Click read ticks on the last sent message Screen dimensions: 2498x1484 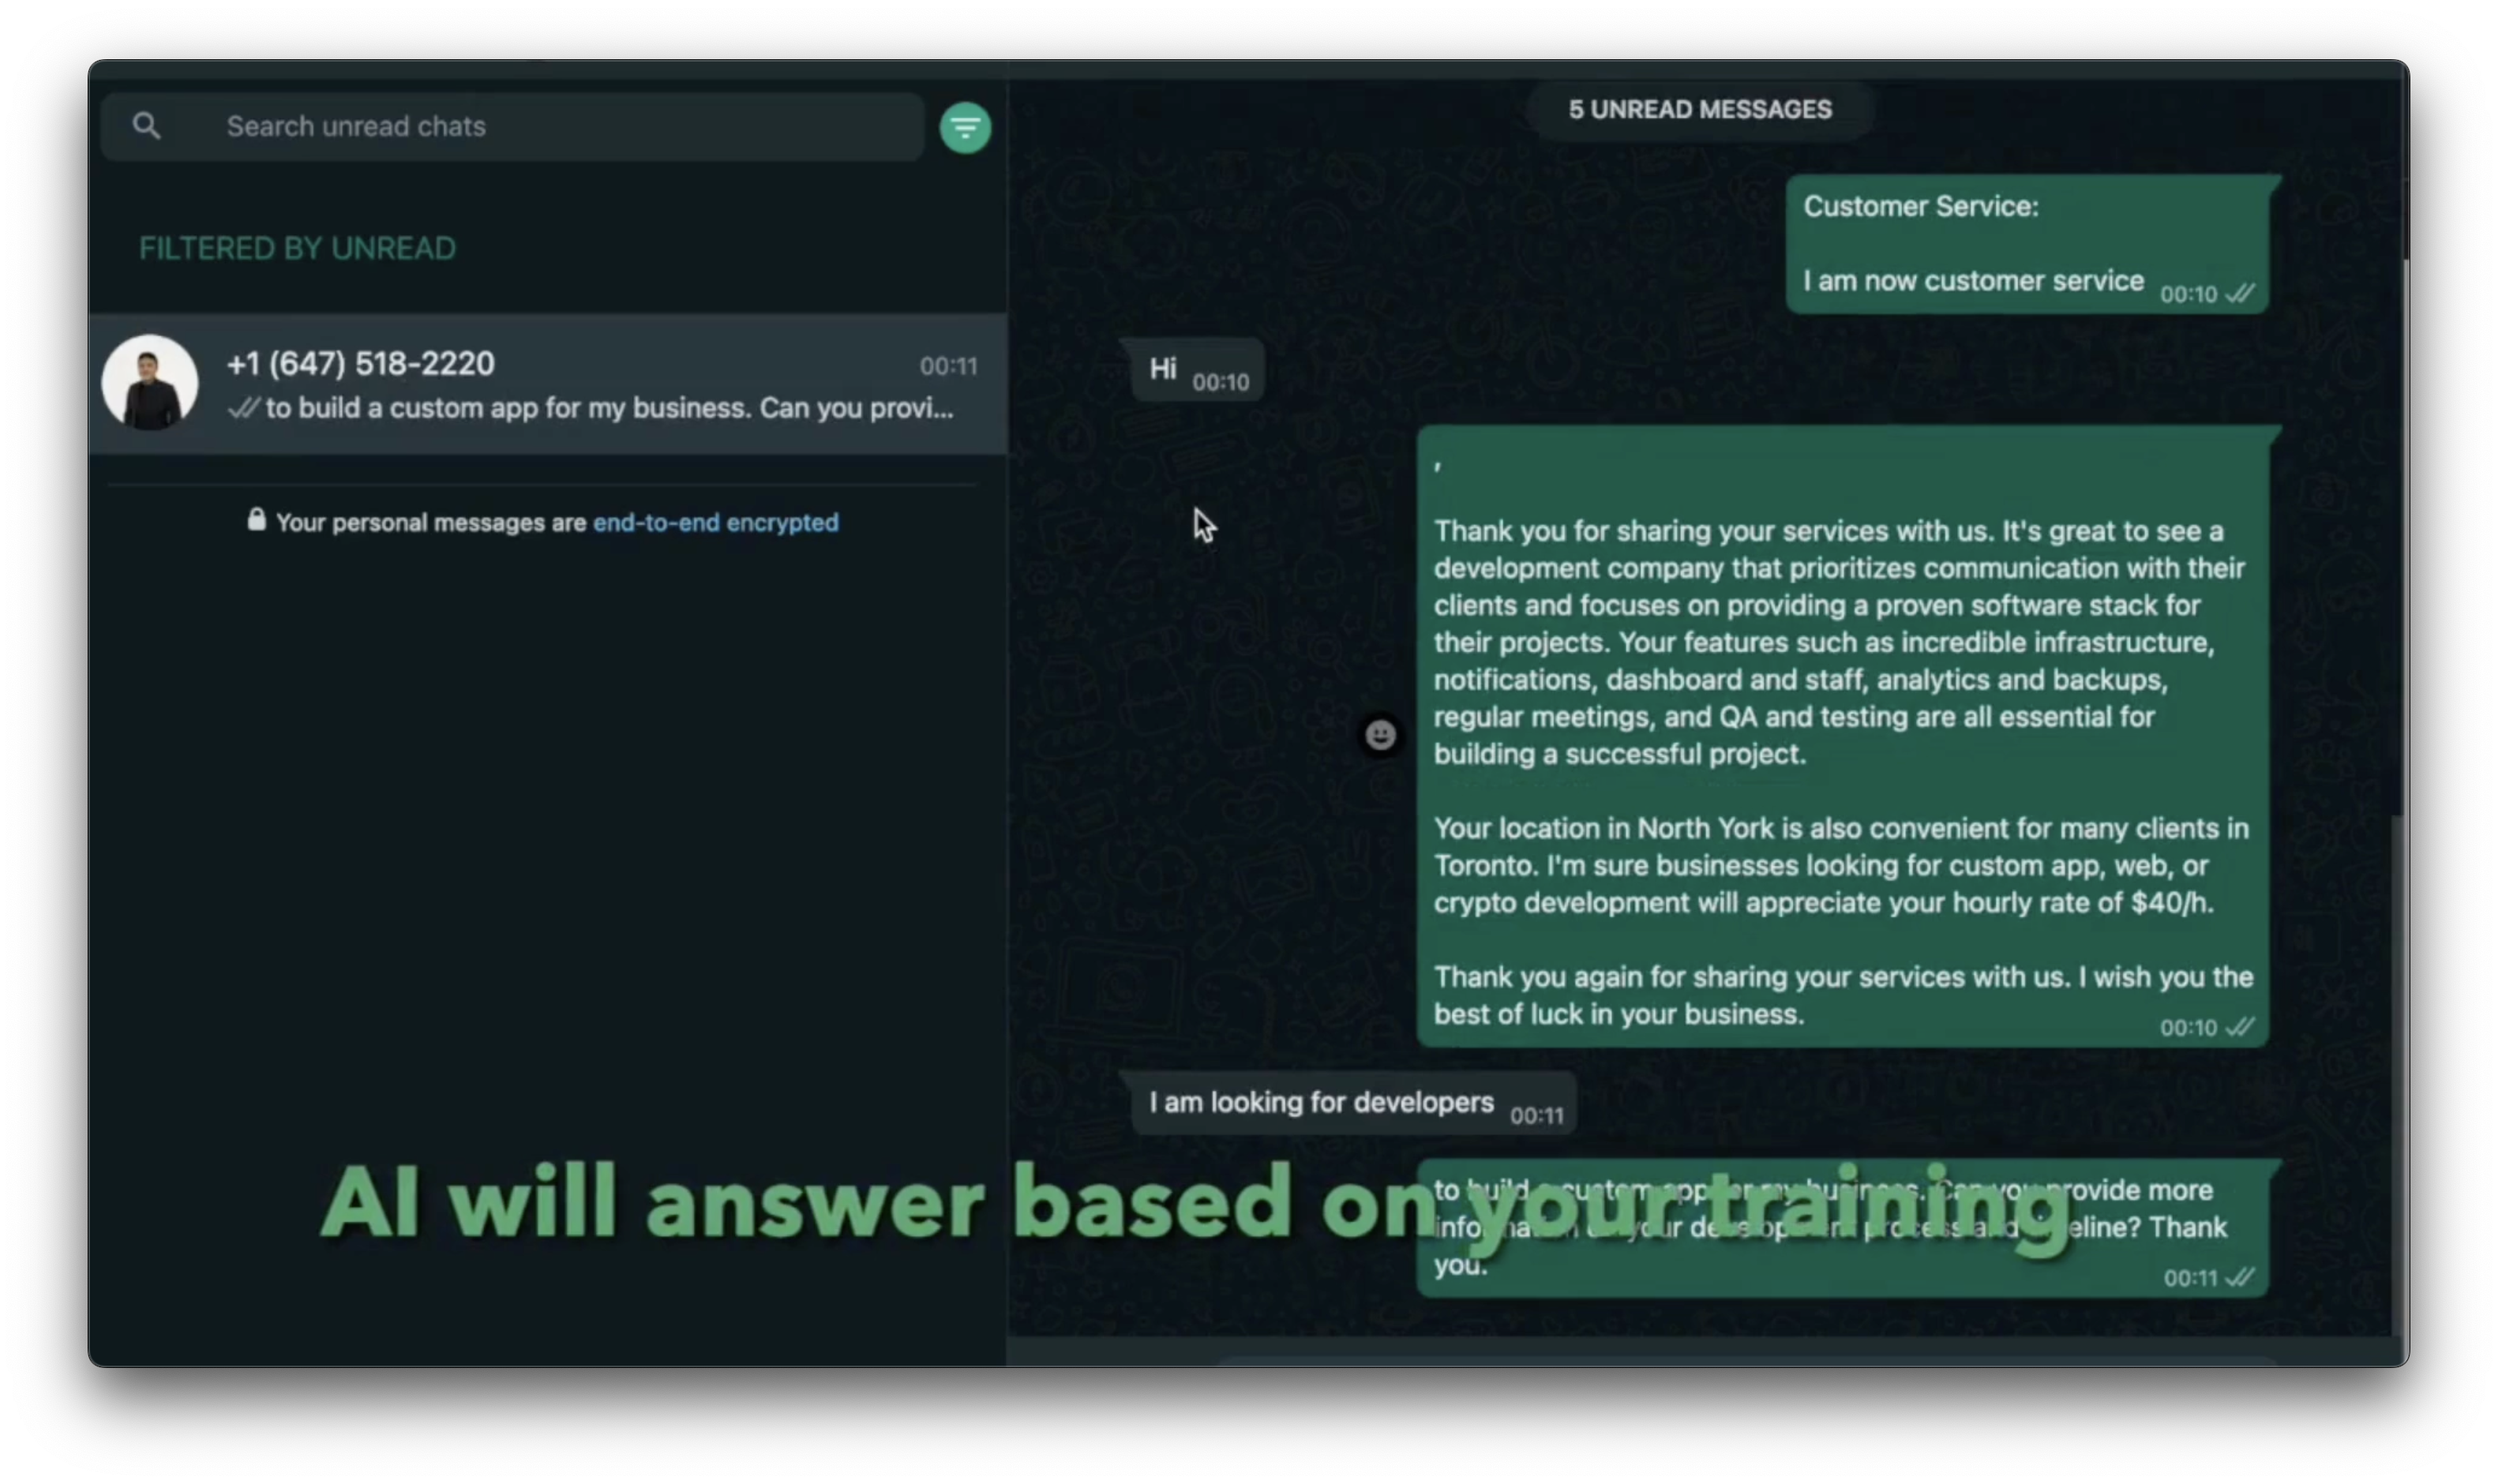[2240, 1277]
